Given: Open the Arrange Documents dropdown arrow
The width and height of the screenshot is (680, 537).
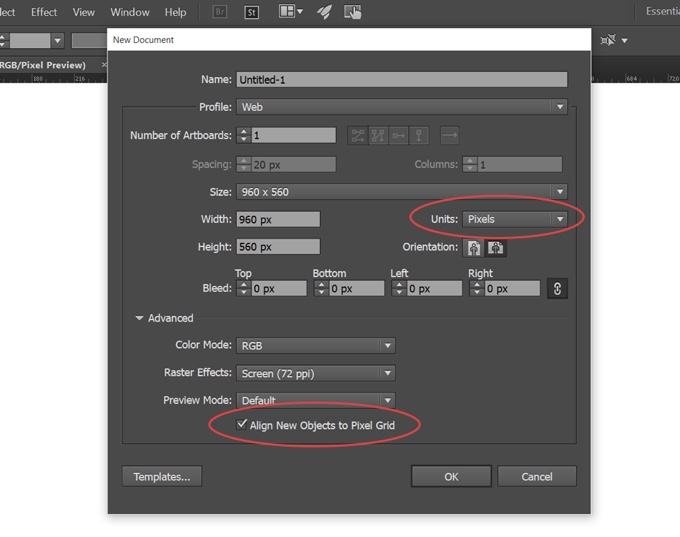Looking at the screenshot, I should 300,12.
